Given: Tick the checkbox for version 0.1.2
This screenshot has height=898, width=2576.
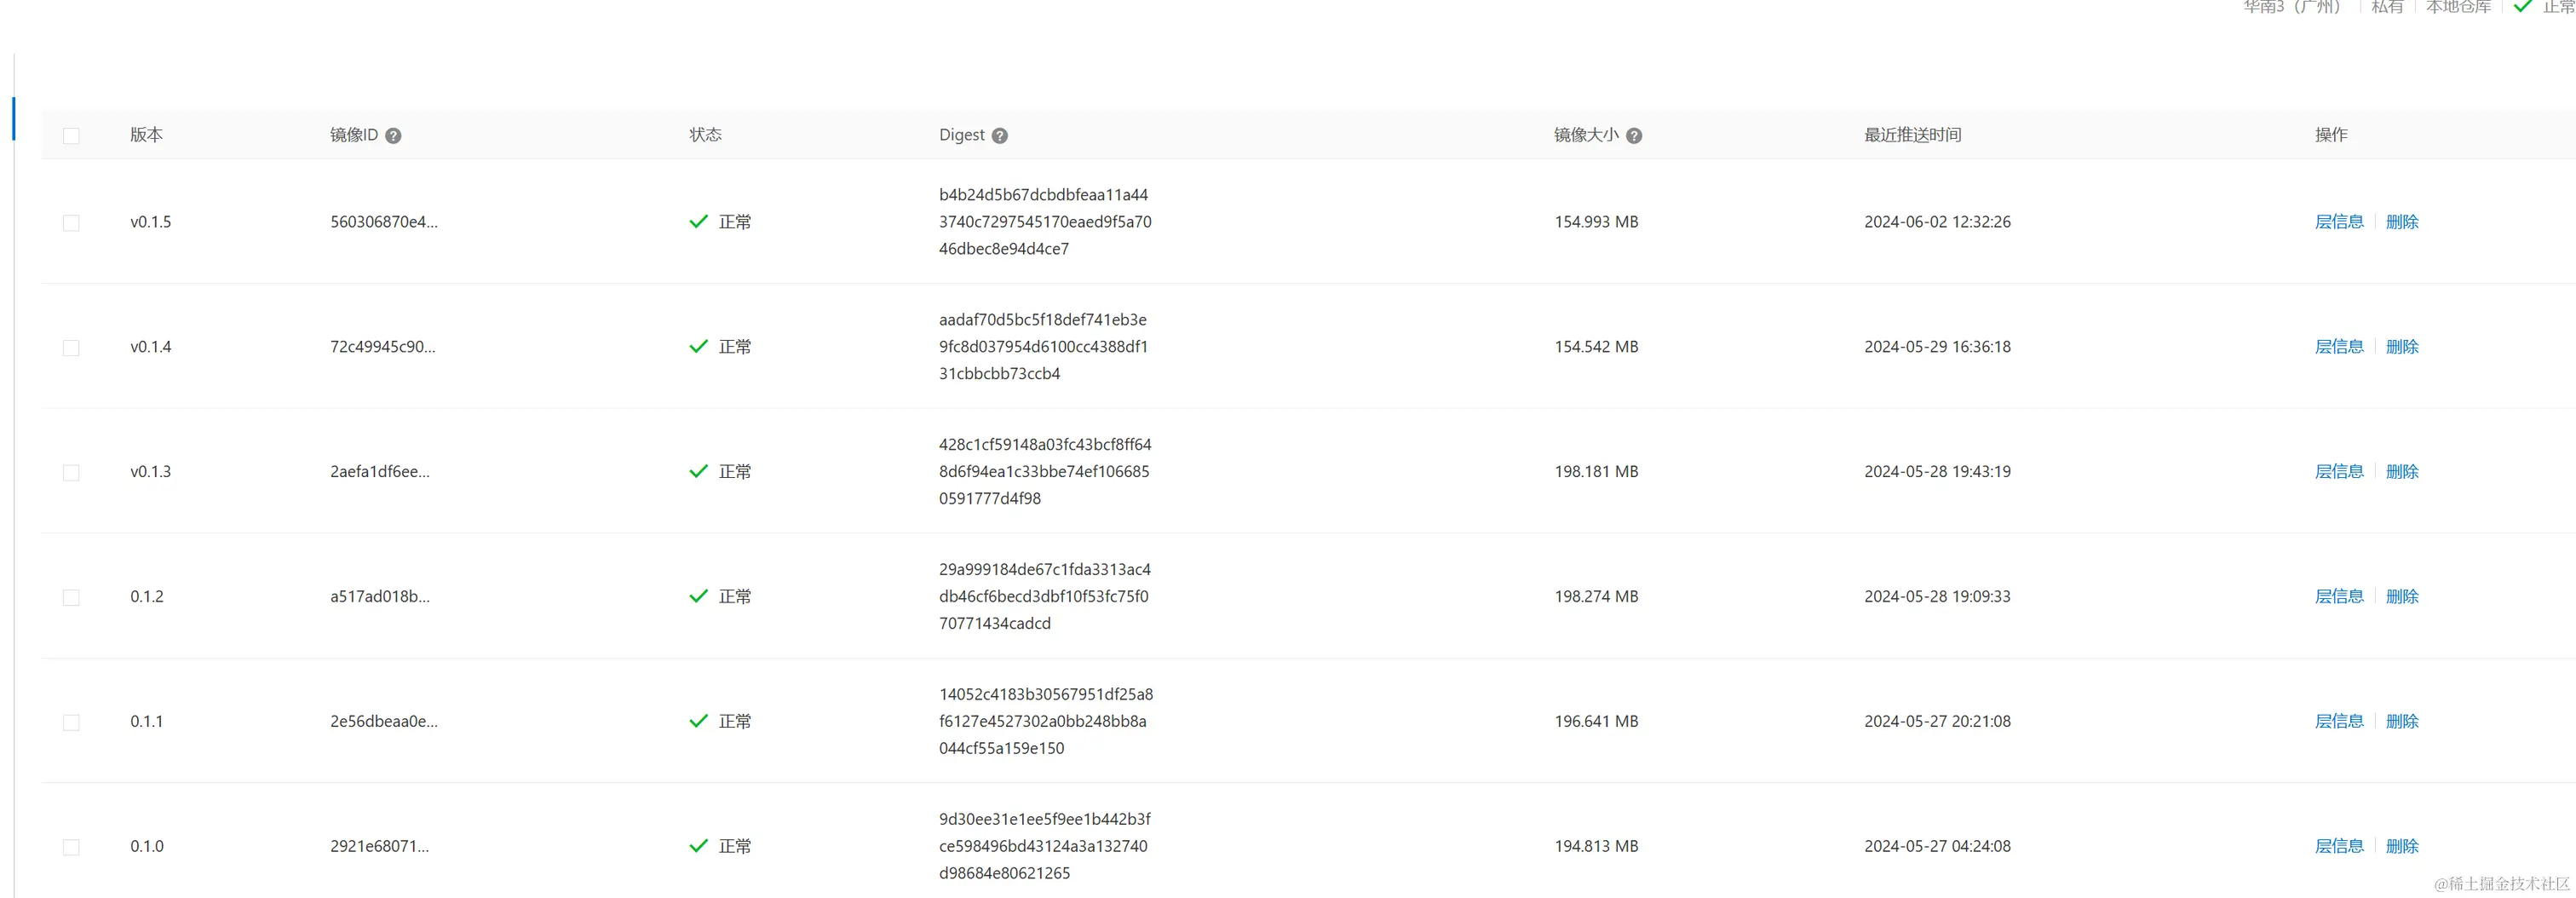Looking at the screenshot, I should coord(71,597).
